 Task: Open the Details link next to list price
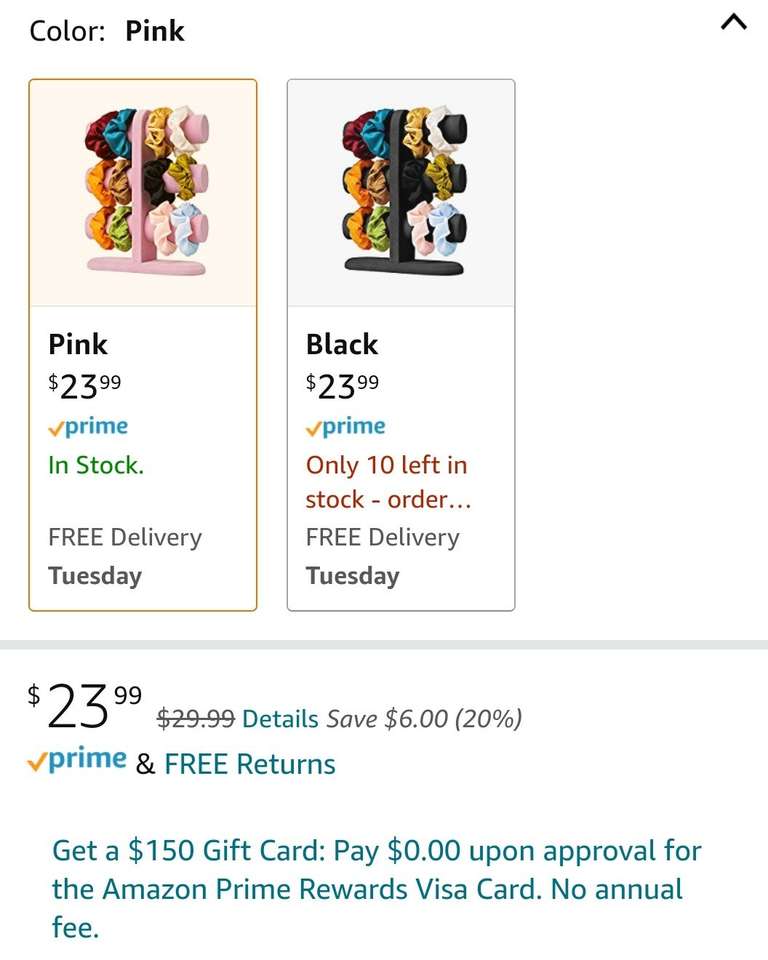[280, 719]
